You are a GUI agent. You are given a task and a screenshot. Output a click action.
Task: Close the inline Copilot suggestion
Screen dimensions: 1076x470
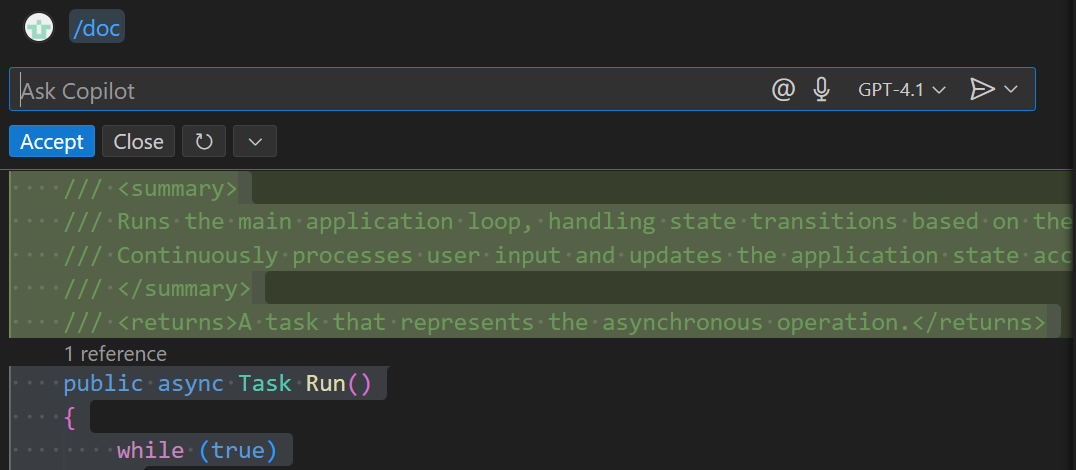coord(139,141)
